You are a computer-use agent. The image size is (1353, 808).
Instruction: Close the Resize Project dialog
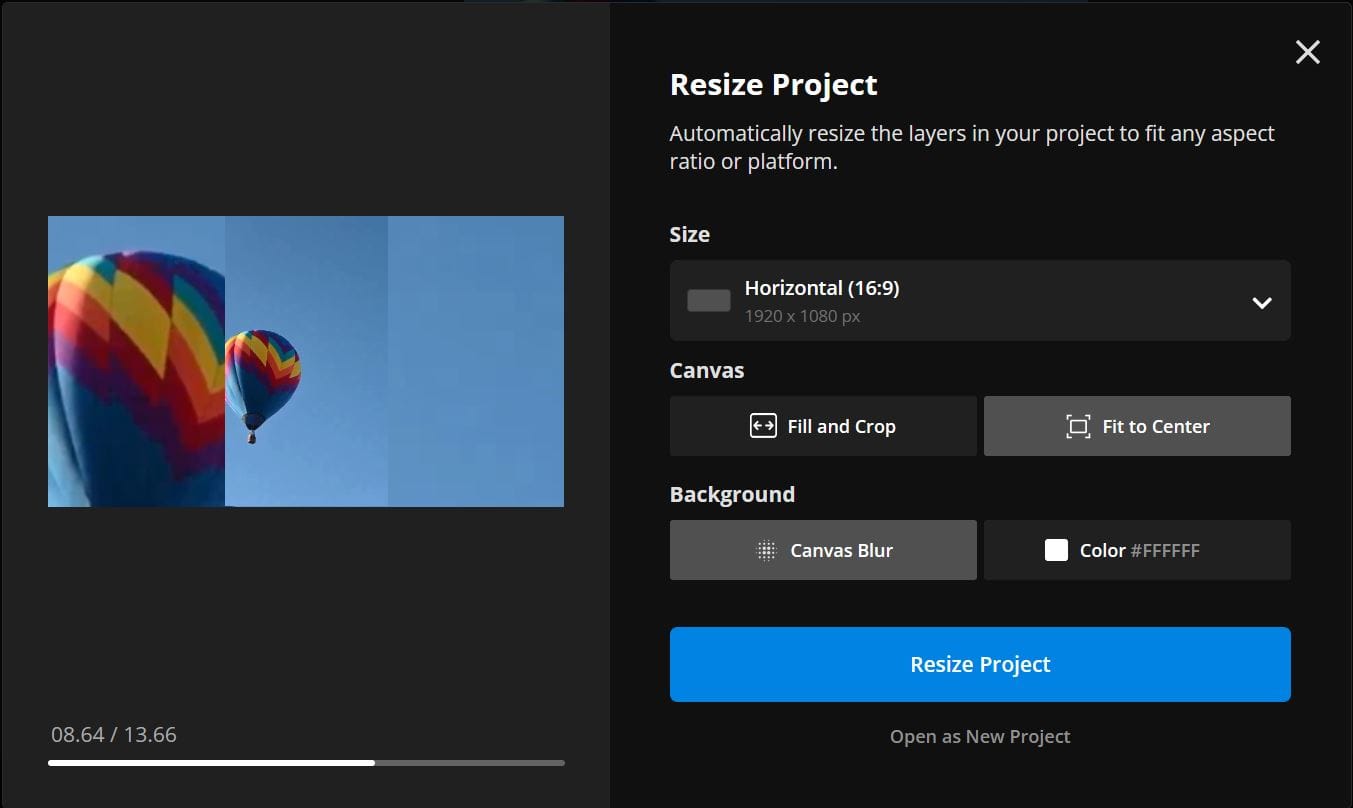(1307, 52)
